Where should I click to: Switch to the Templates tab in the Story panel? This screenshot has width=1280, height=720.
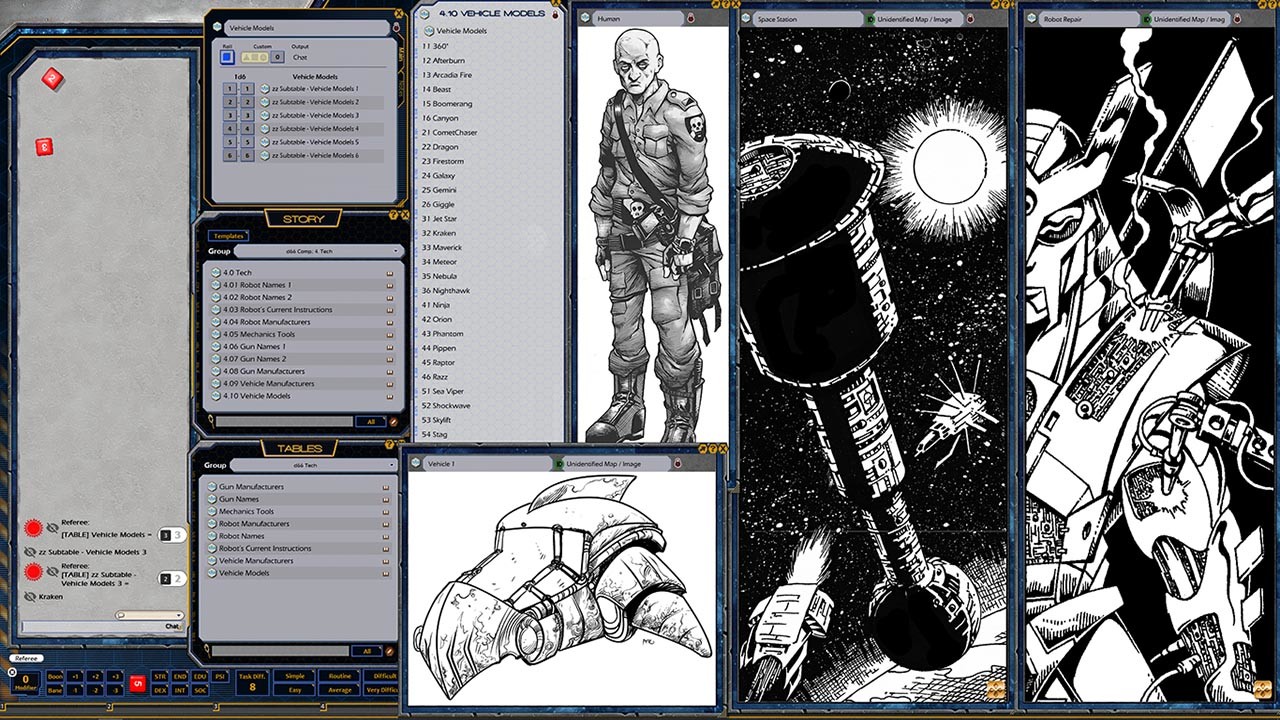pyautogui.click(x=230, y=236)
